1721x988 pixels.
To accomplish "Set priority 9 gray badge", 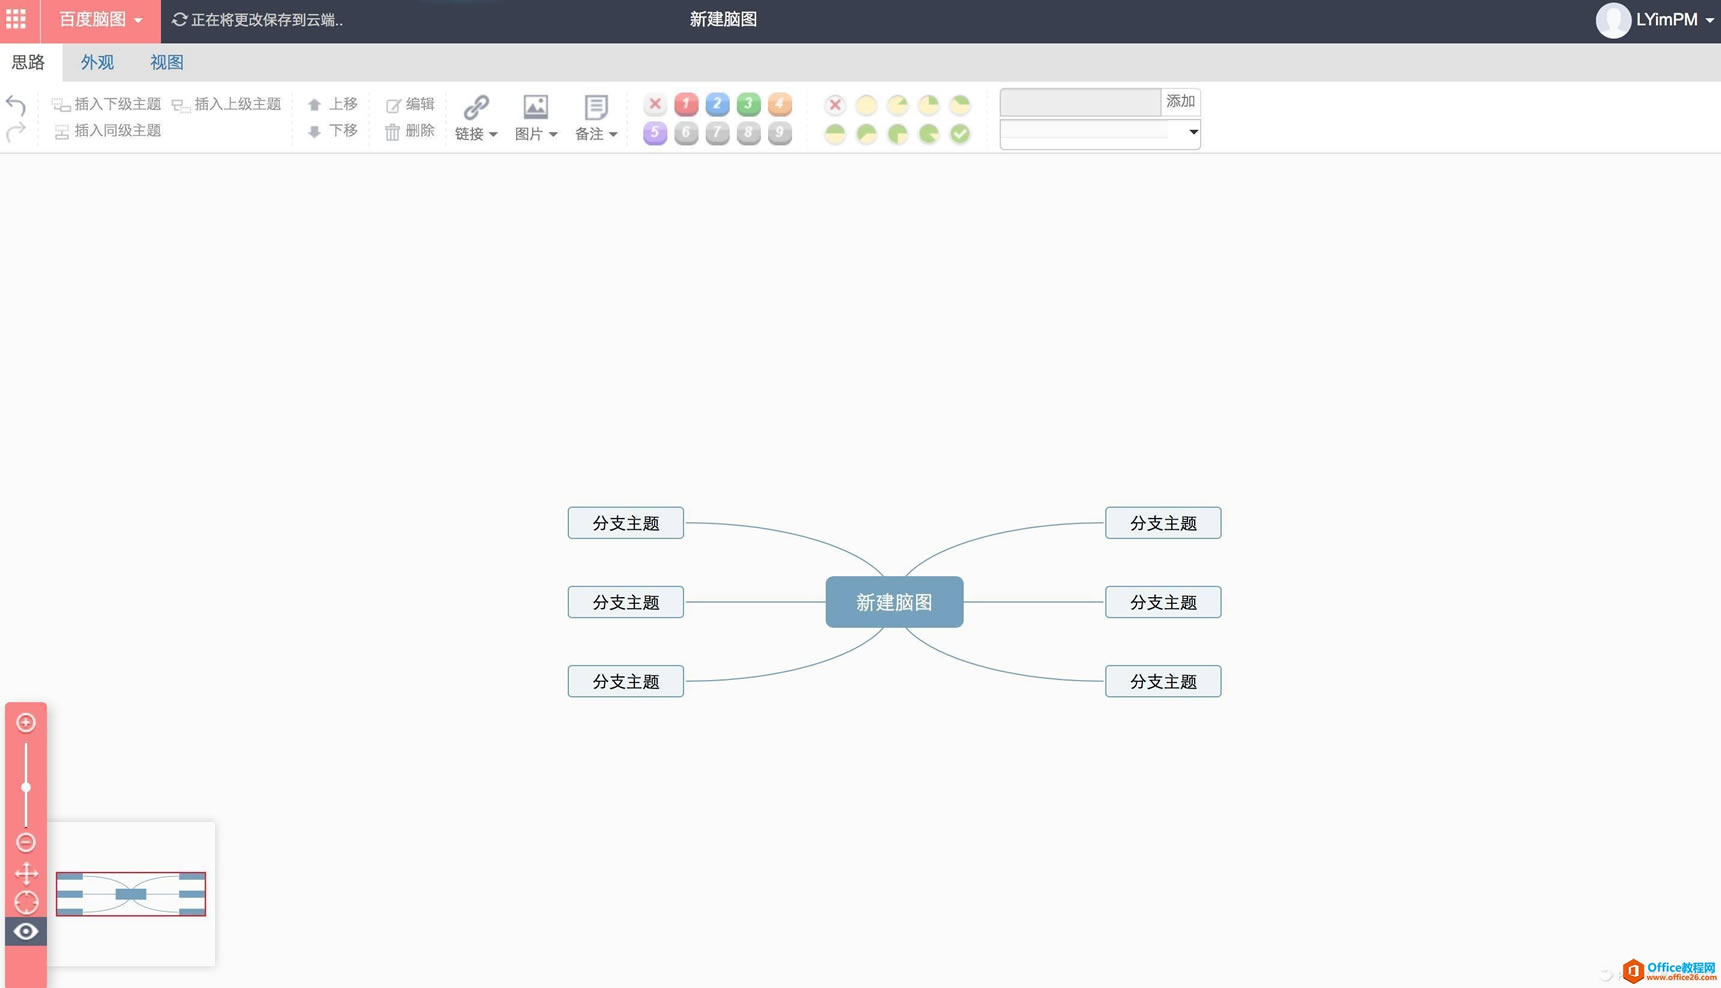I will 780,133.
